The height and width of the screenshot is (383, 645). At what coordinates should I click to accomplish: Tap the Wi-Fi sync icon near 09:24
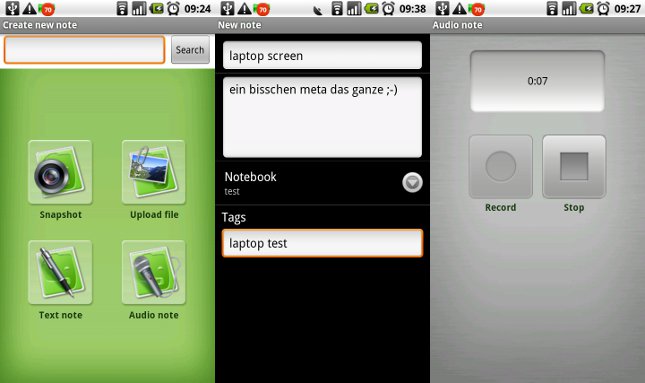122,8
